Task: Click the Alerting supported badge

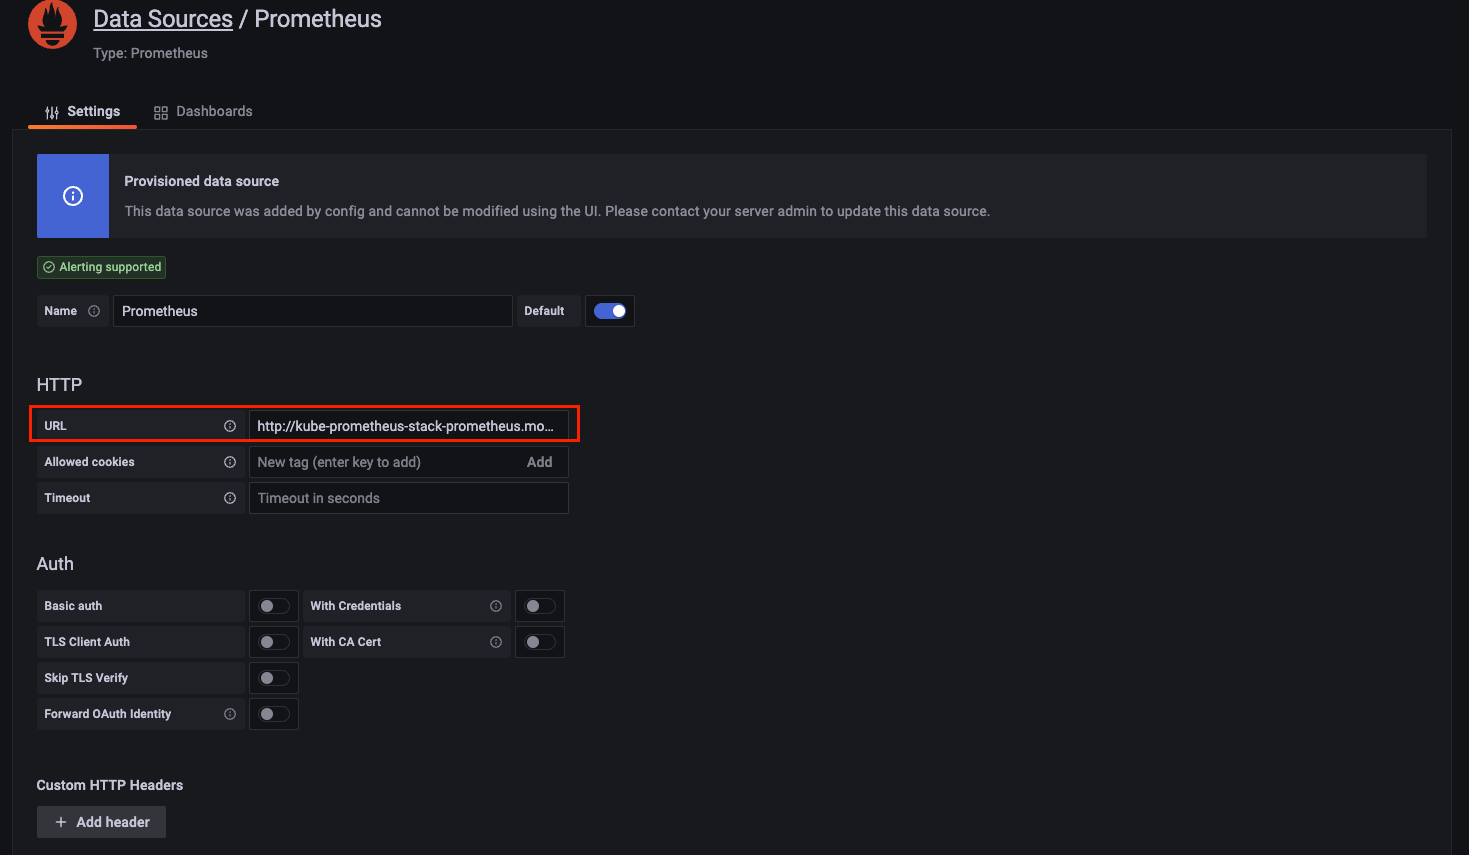Action: tap(101, 267)
